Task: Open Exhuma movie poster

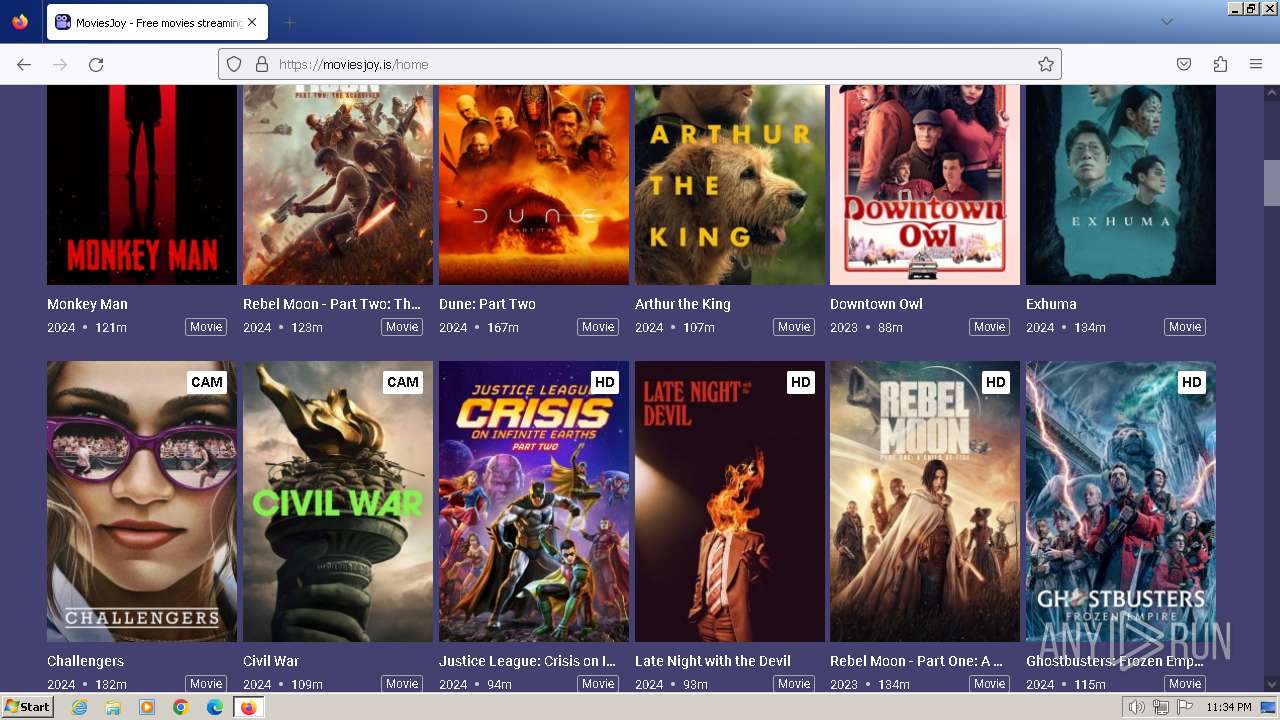Action: tap(1121, 185)
